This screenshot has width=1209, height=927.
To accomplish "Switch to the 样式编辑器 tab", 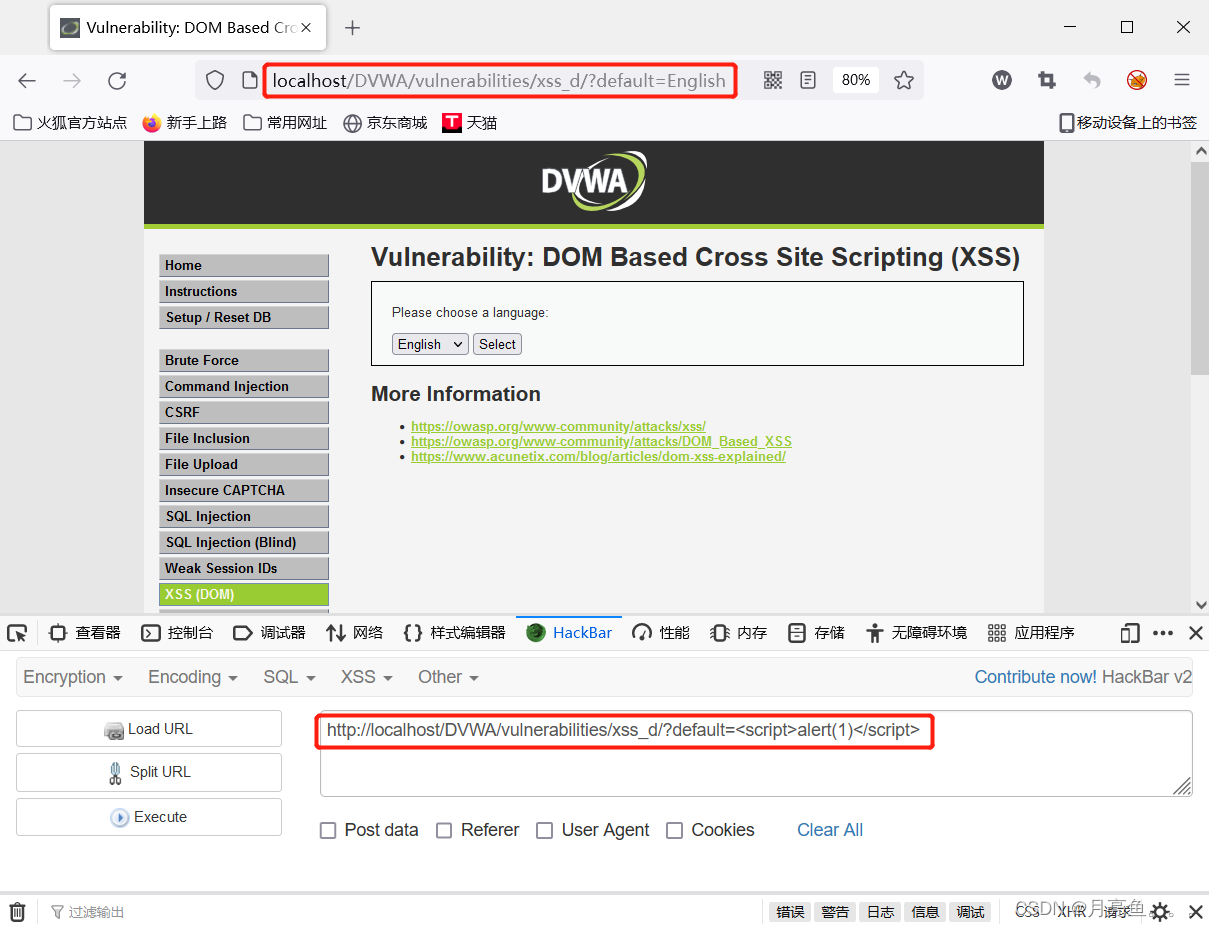I will [x=454, y=633].
